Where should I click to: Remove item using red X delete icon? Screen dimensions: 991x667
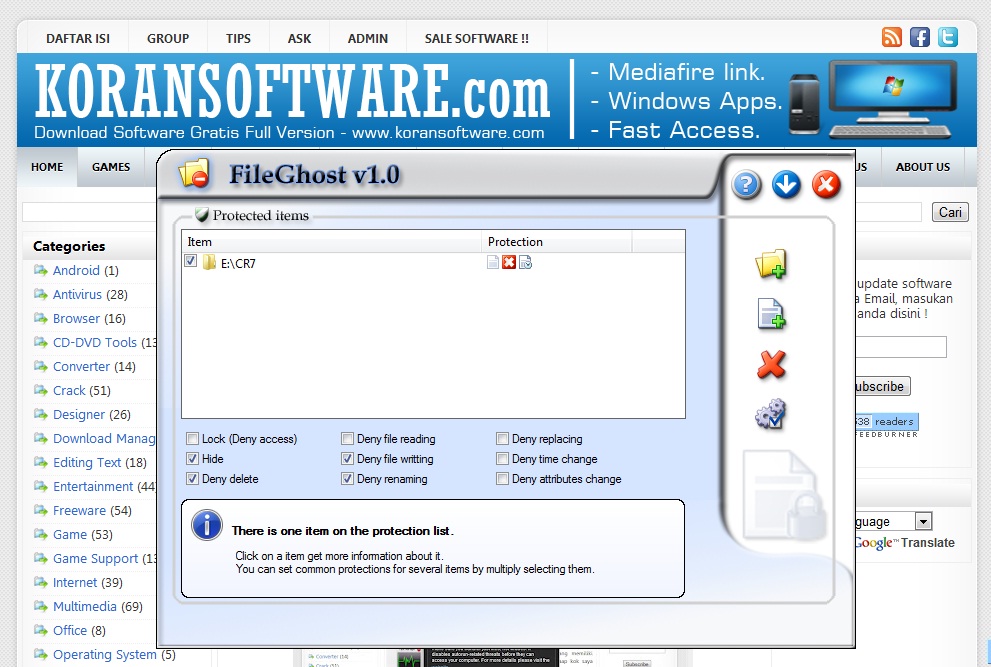coord(771,365)
